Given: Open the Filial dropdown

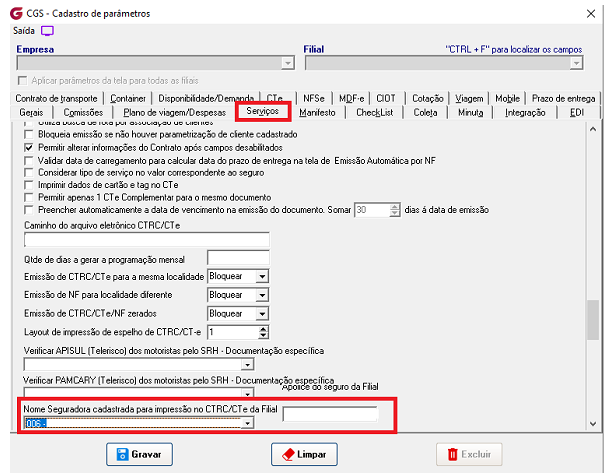Looking at the screenshot, I should point(576,63).
